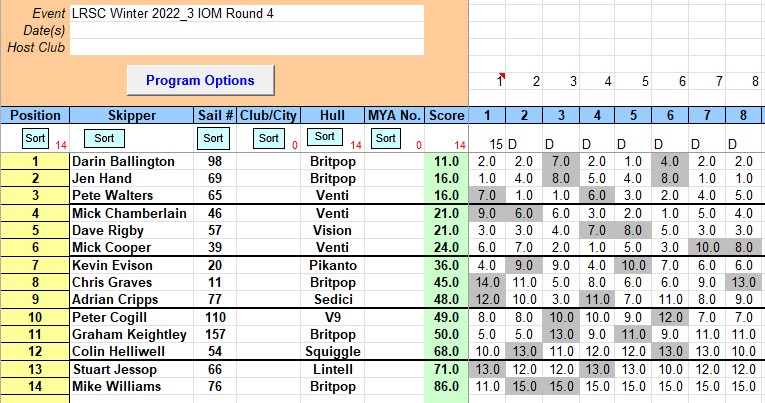The image size is (765, 403).
Task: Click the empty Date(s) field
Action: 246,30
